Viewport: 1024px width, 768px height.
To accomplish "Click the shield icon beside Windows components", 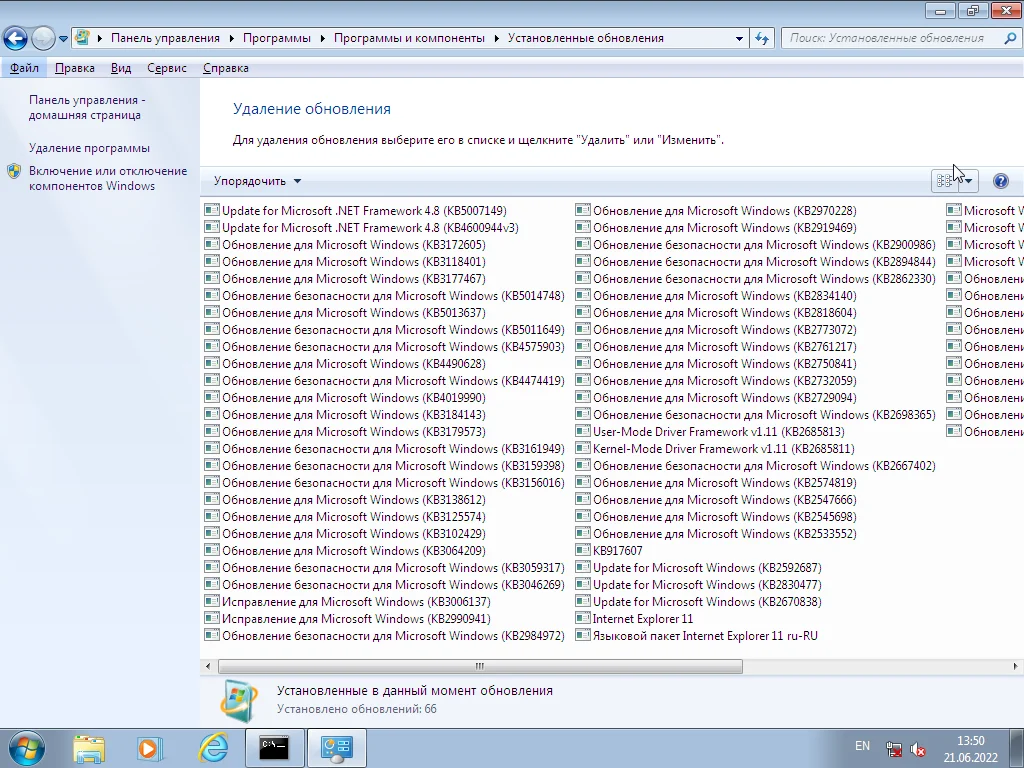I will [14, 172].
